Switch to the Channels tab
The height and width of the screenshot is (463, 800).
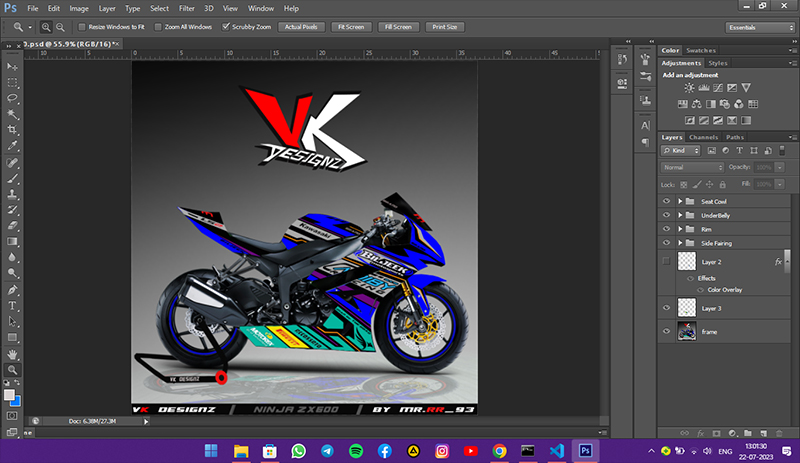(703, 137)
